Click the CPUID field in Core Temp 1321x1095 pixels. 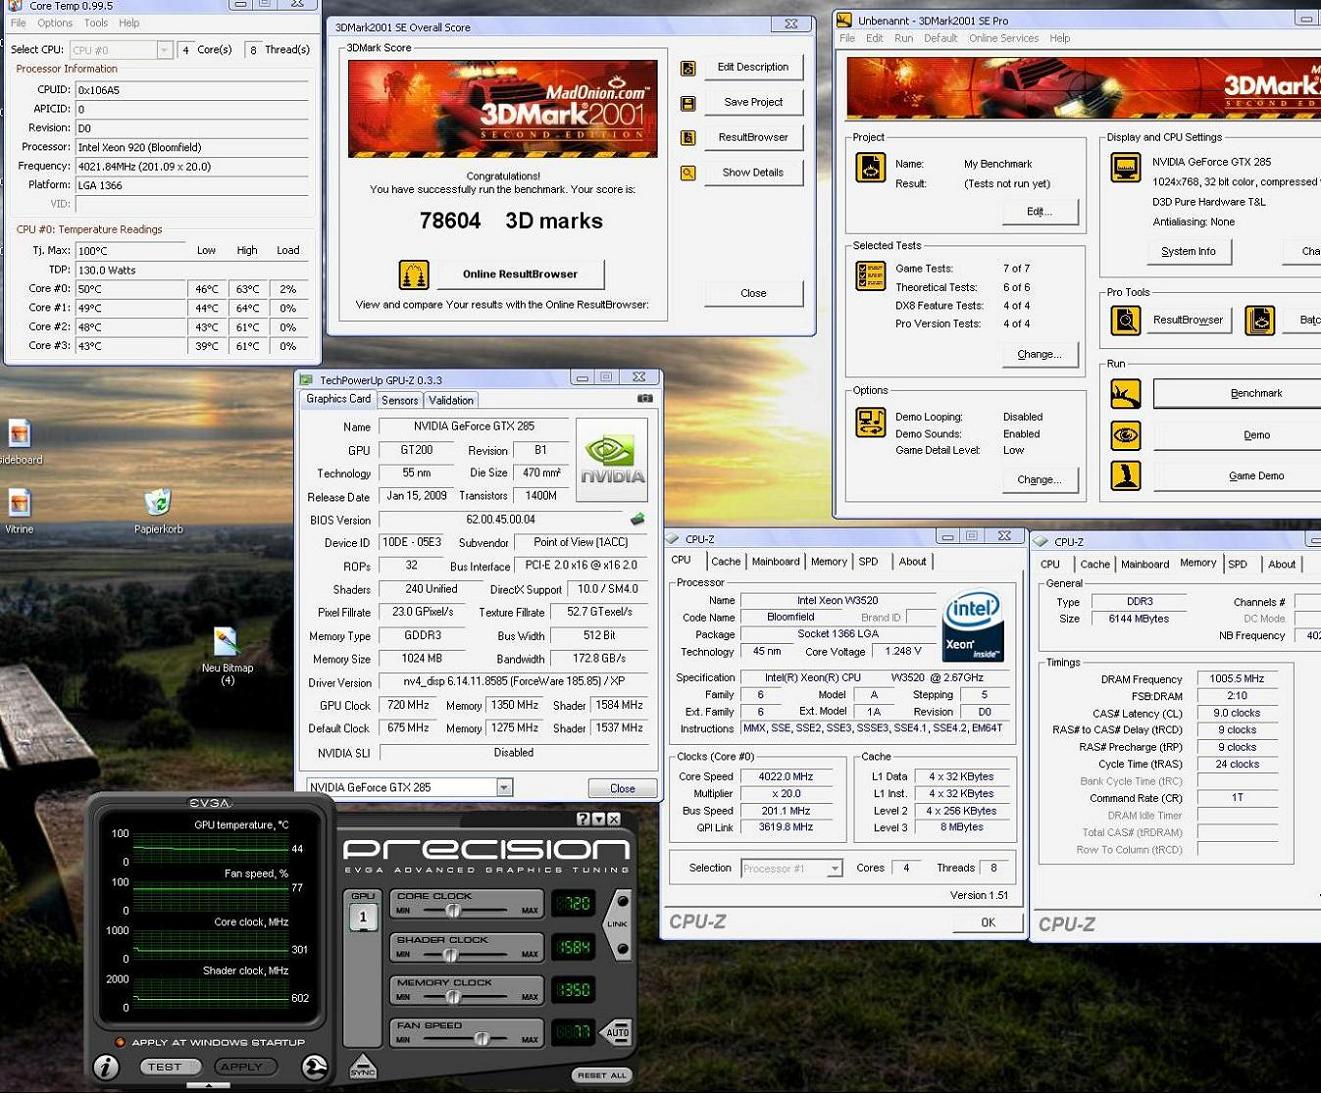point(192,90)
